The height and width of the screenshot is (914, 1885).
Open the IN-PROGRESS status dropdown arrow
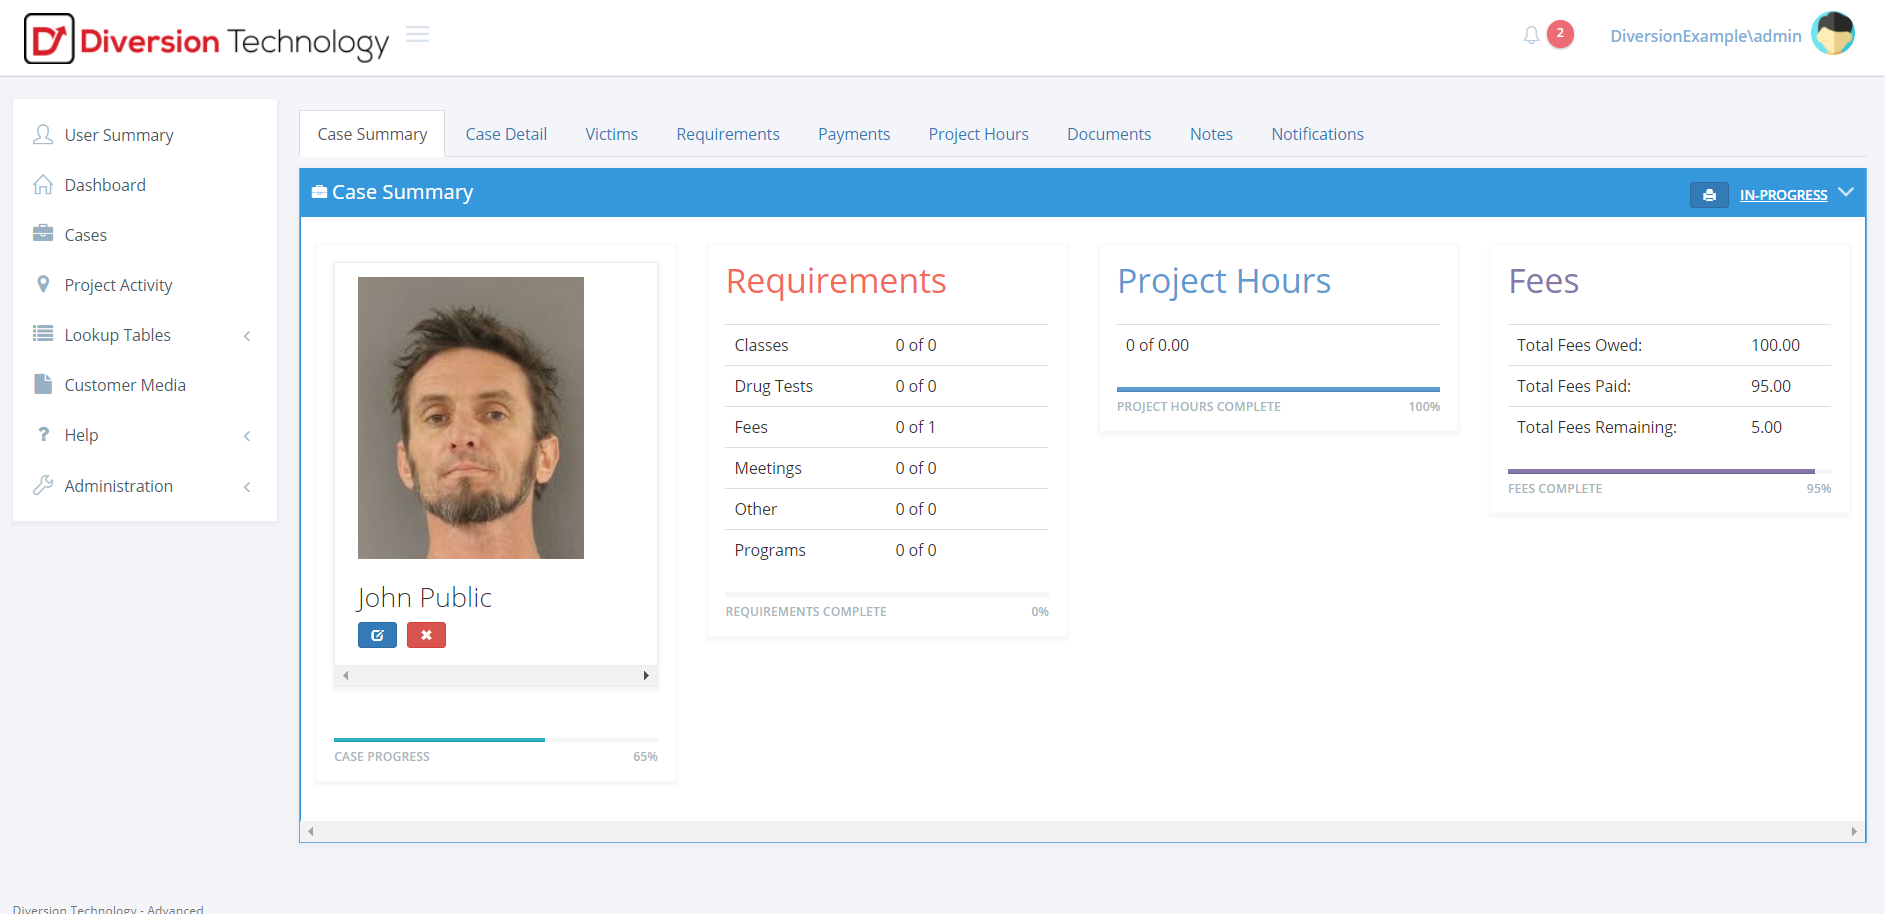pos(1846,193)
